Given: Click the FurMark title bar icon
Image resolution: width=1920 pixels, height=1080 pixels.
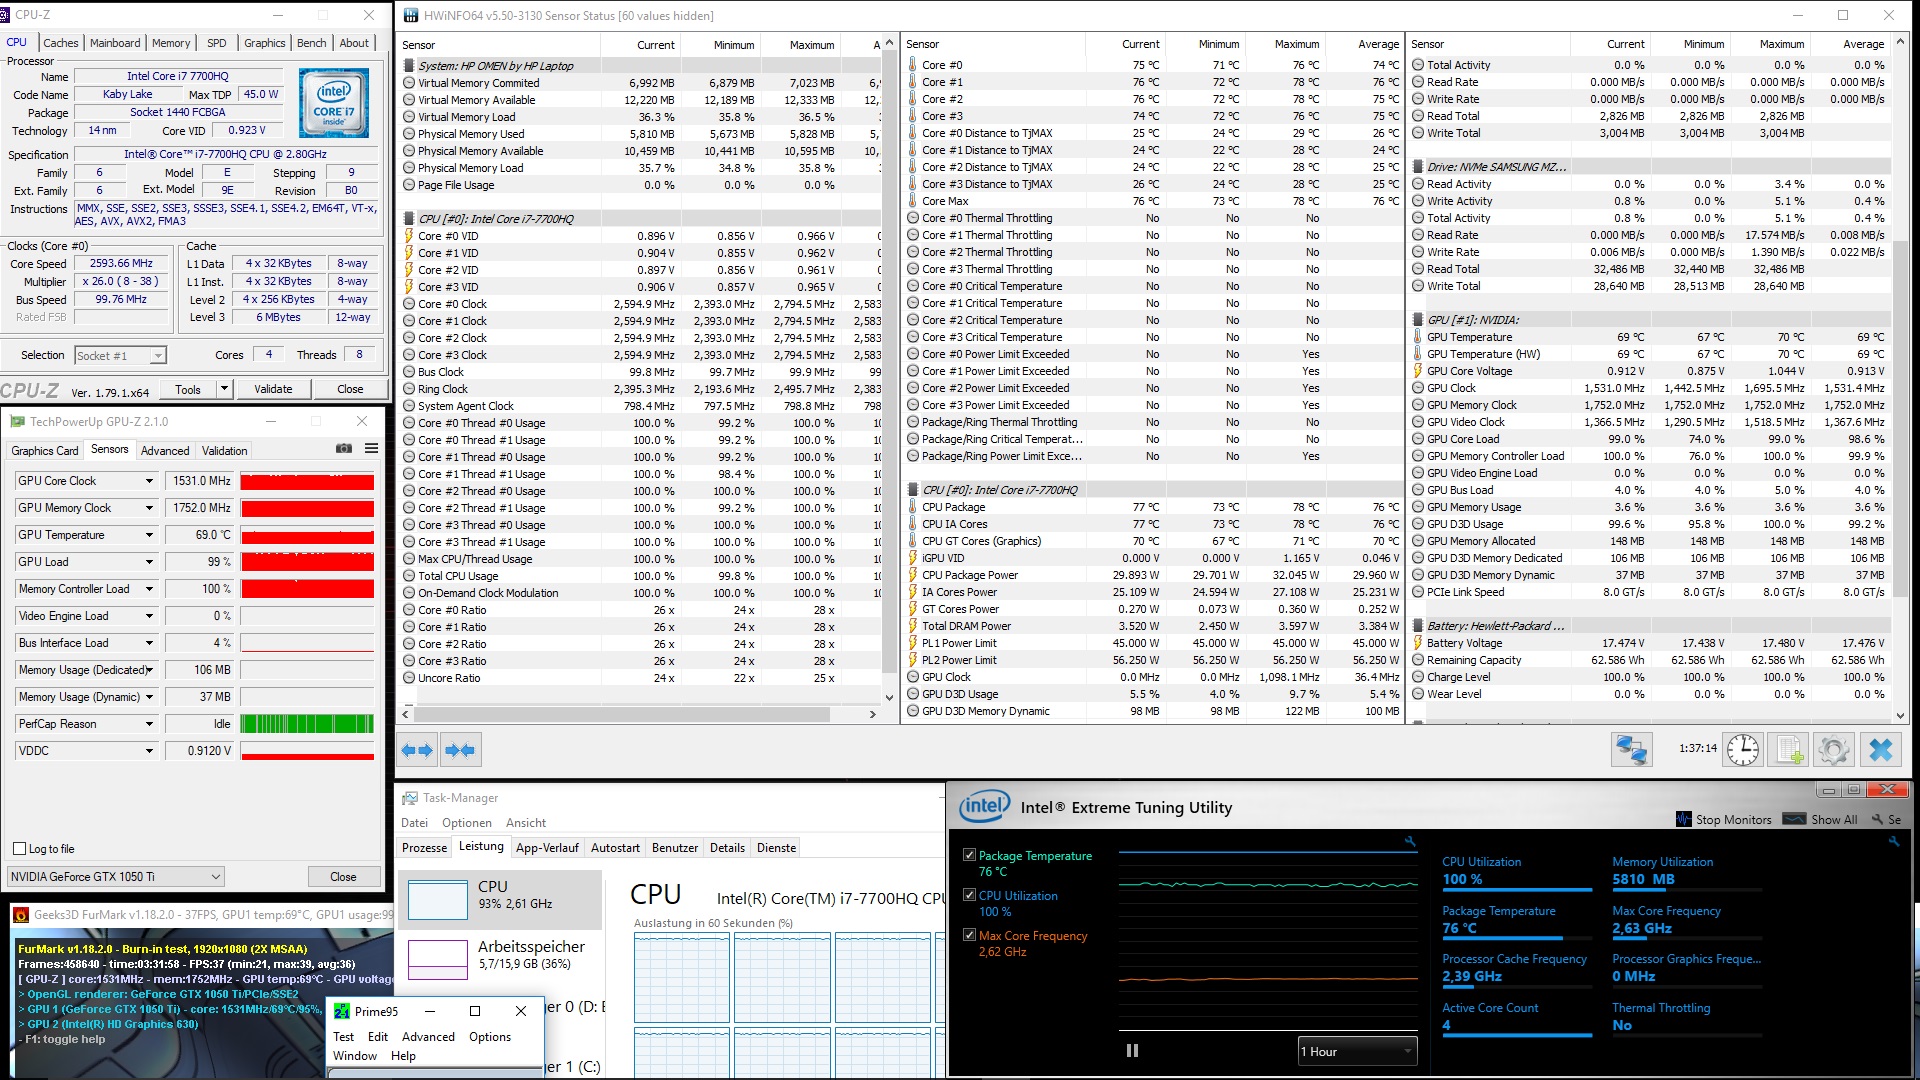Looking at the screenshot, I should pos(20,915).
